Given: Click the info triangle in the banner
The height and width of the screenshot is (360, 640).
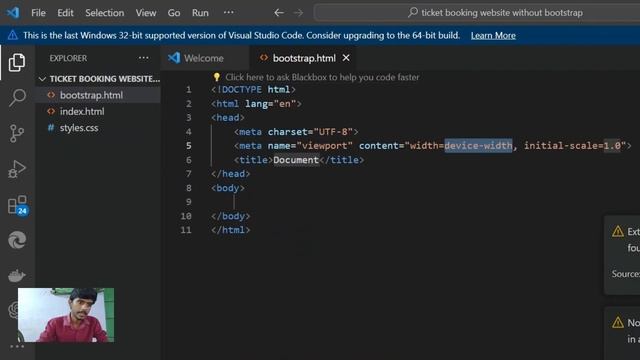Looking at the screenshot, I should tap(13, 35).
